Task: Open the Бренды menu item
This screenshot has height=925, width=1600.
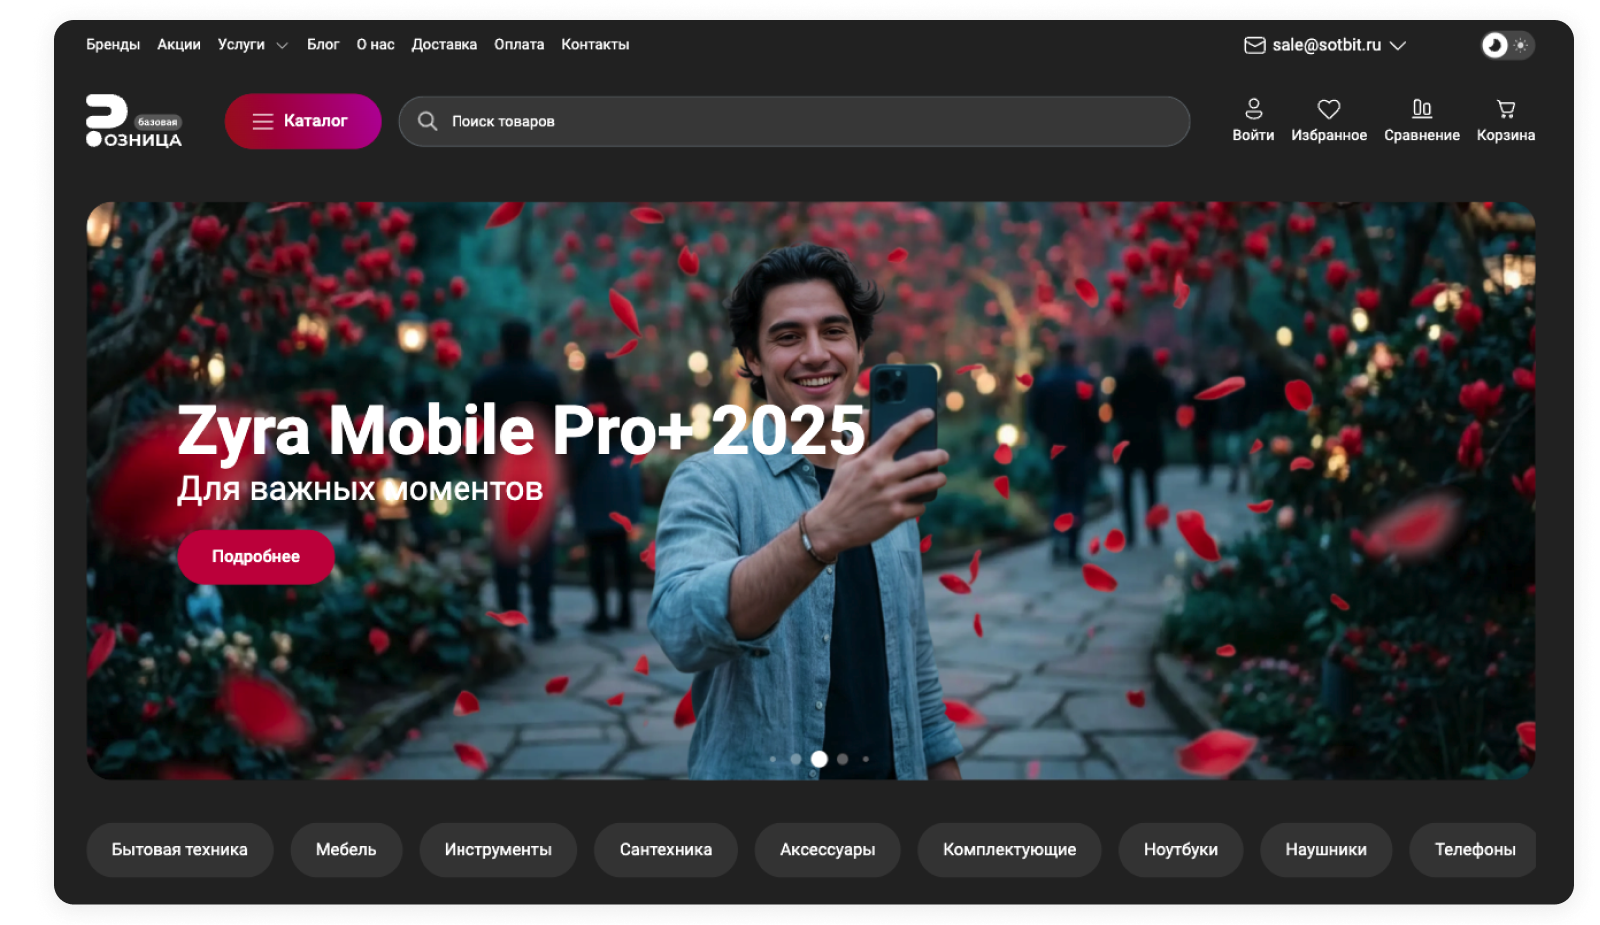Action: tap(113, 45)
